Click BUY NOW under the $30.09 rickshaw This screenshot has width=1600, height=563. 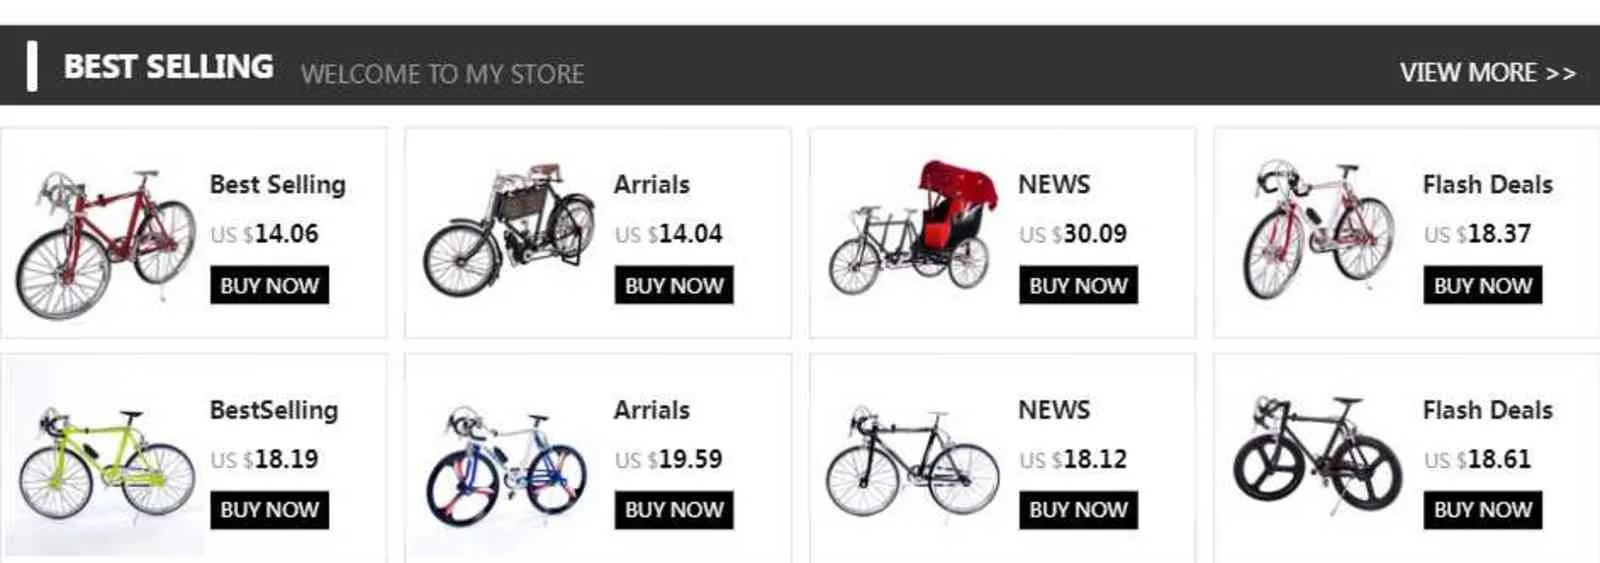click(x=1078, y=285)
